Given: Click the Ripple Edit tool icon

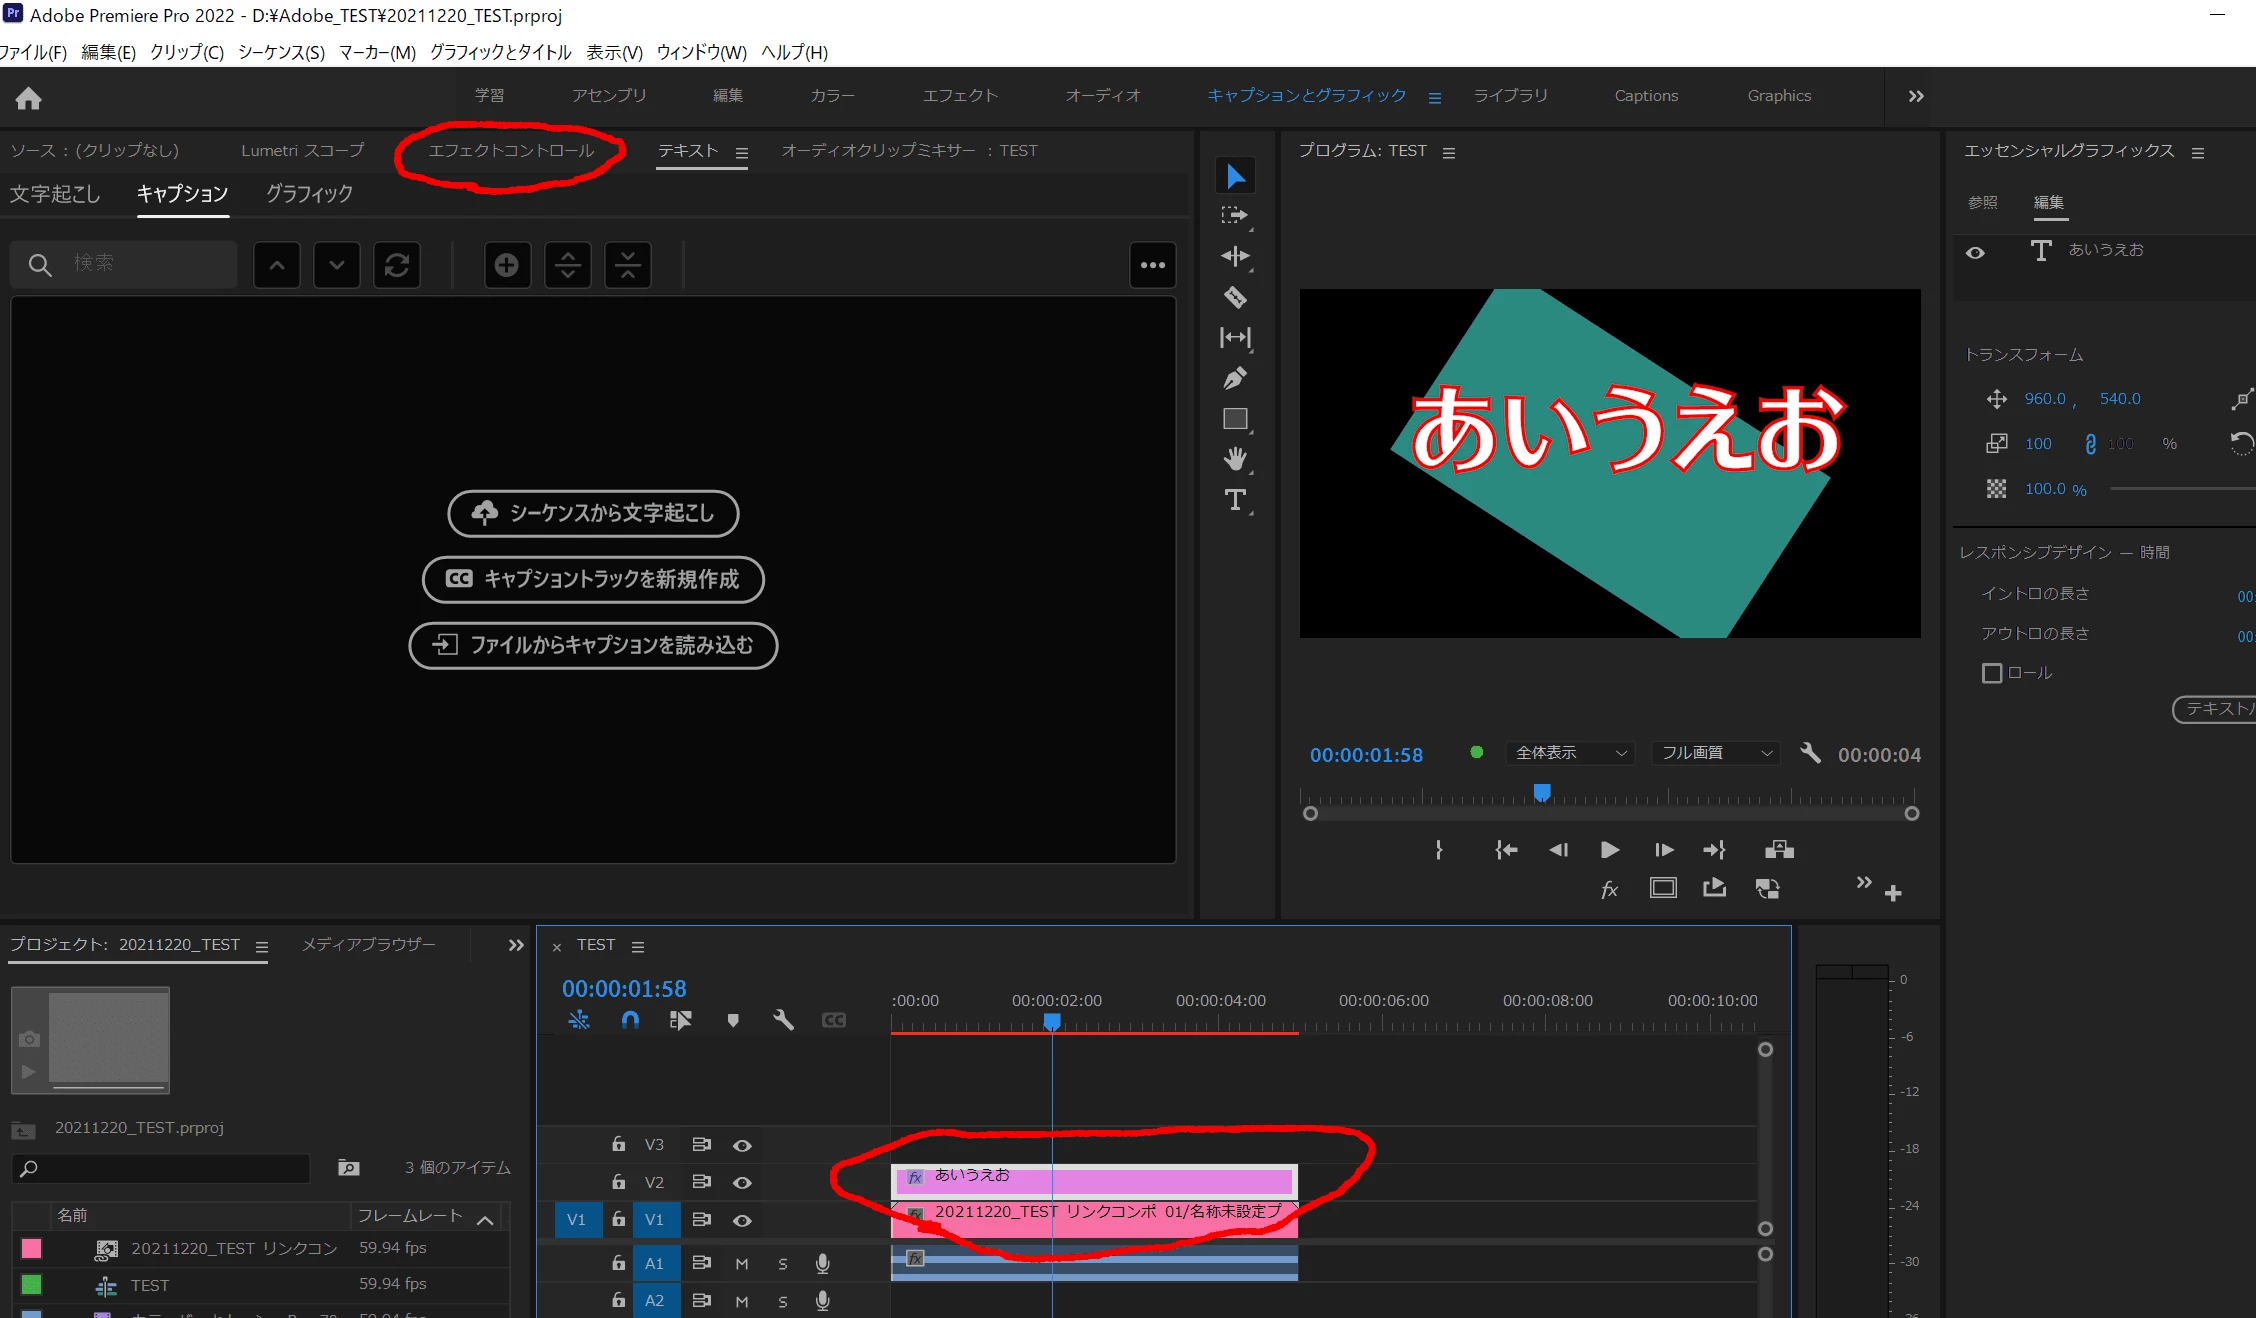Looking at the screenshot, I should pos(1235,256).
